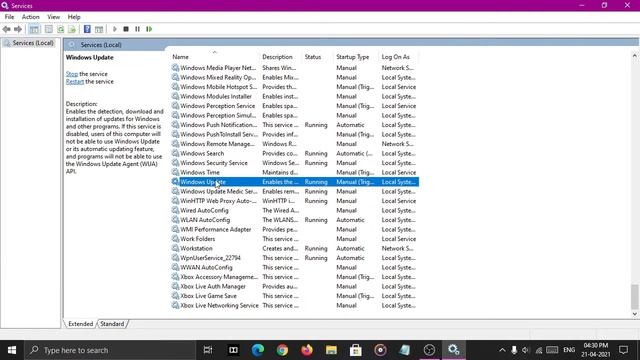This screenshot has height=360, width=640.
Task: Click the Services gear taskbar icon
Action: 453,350
